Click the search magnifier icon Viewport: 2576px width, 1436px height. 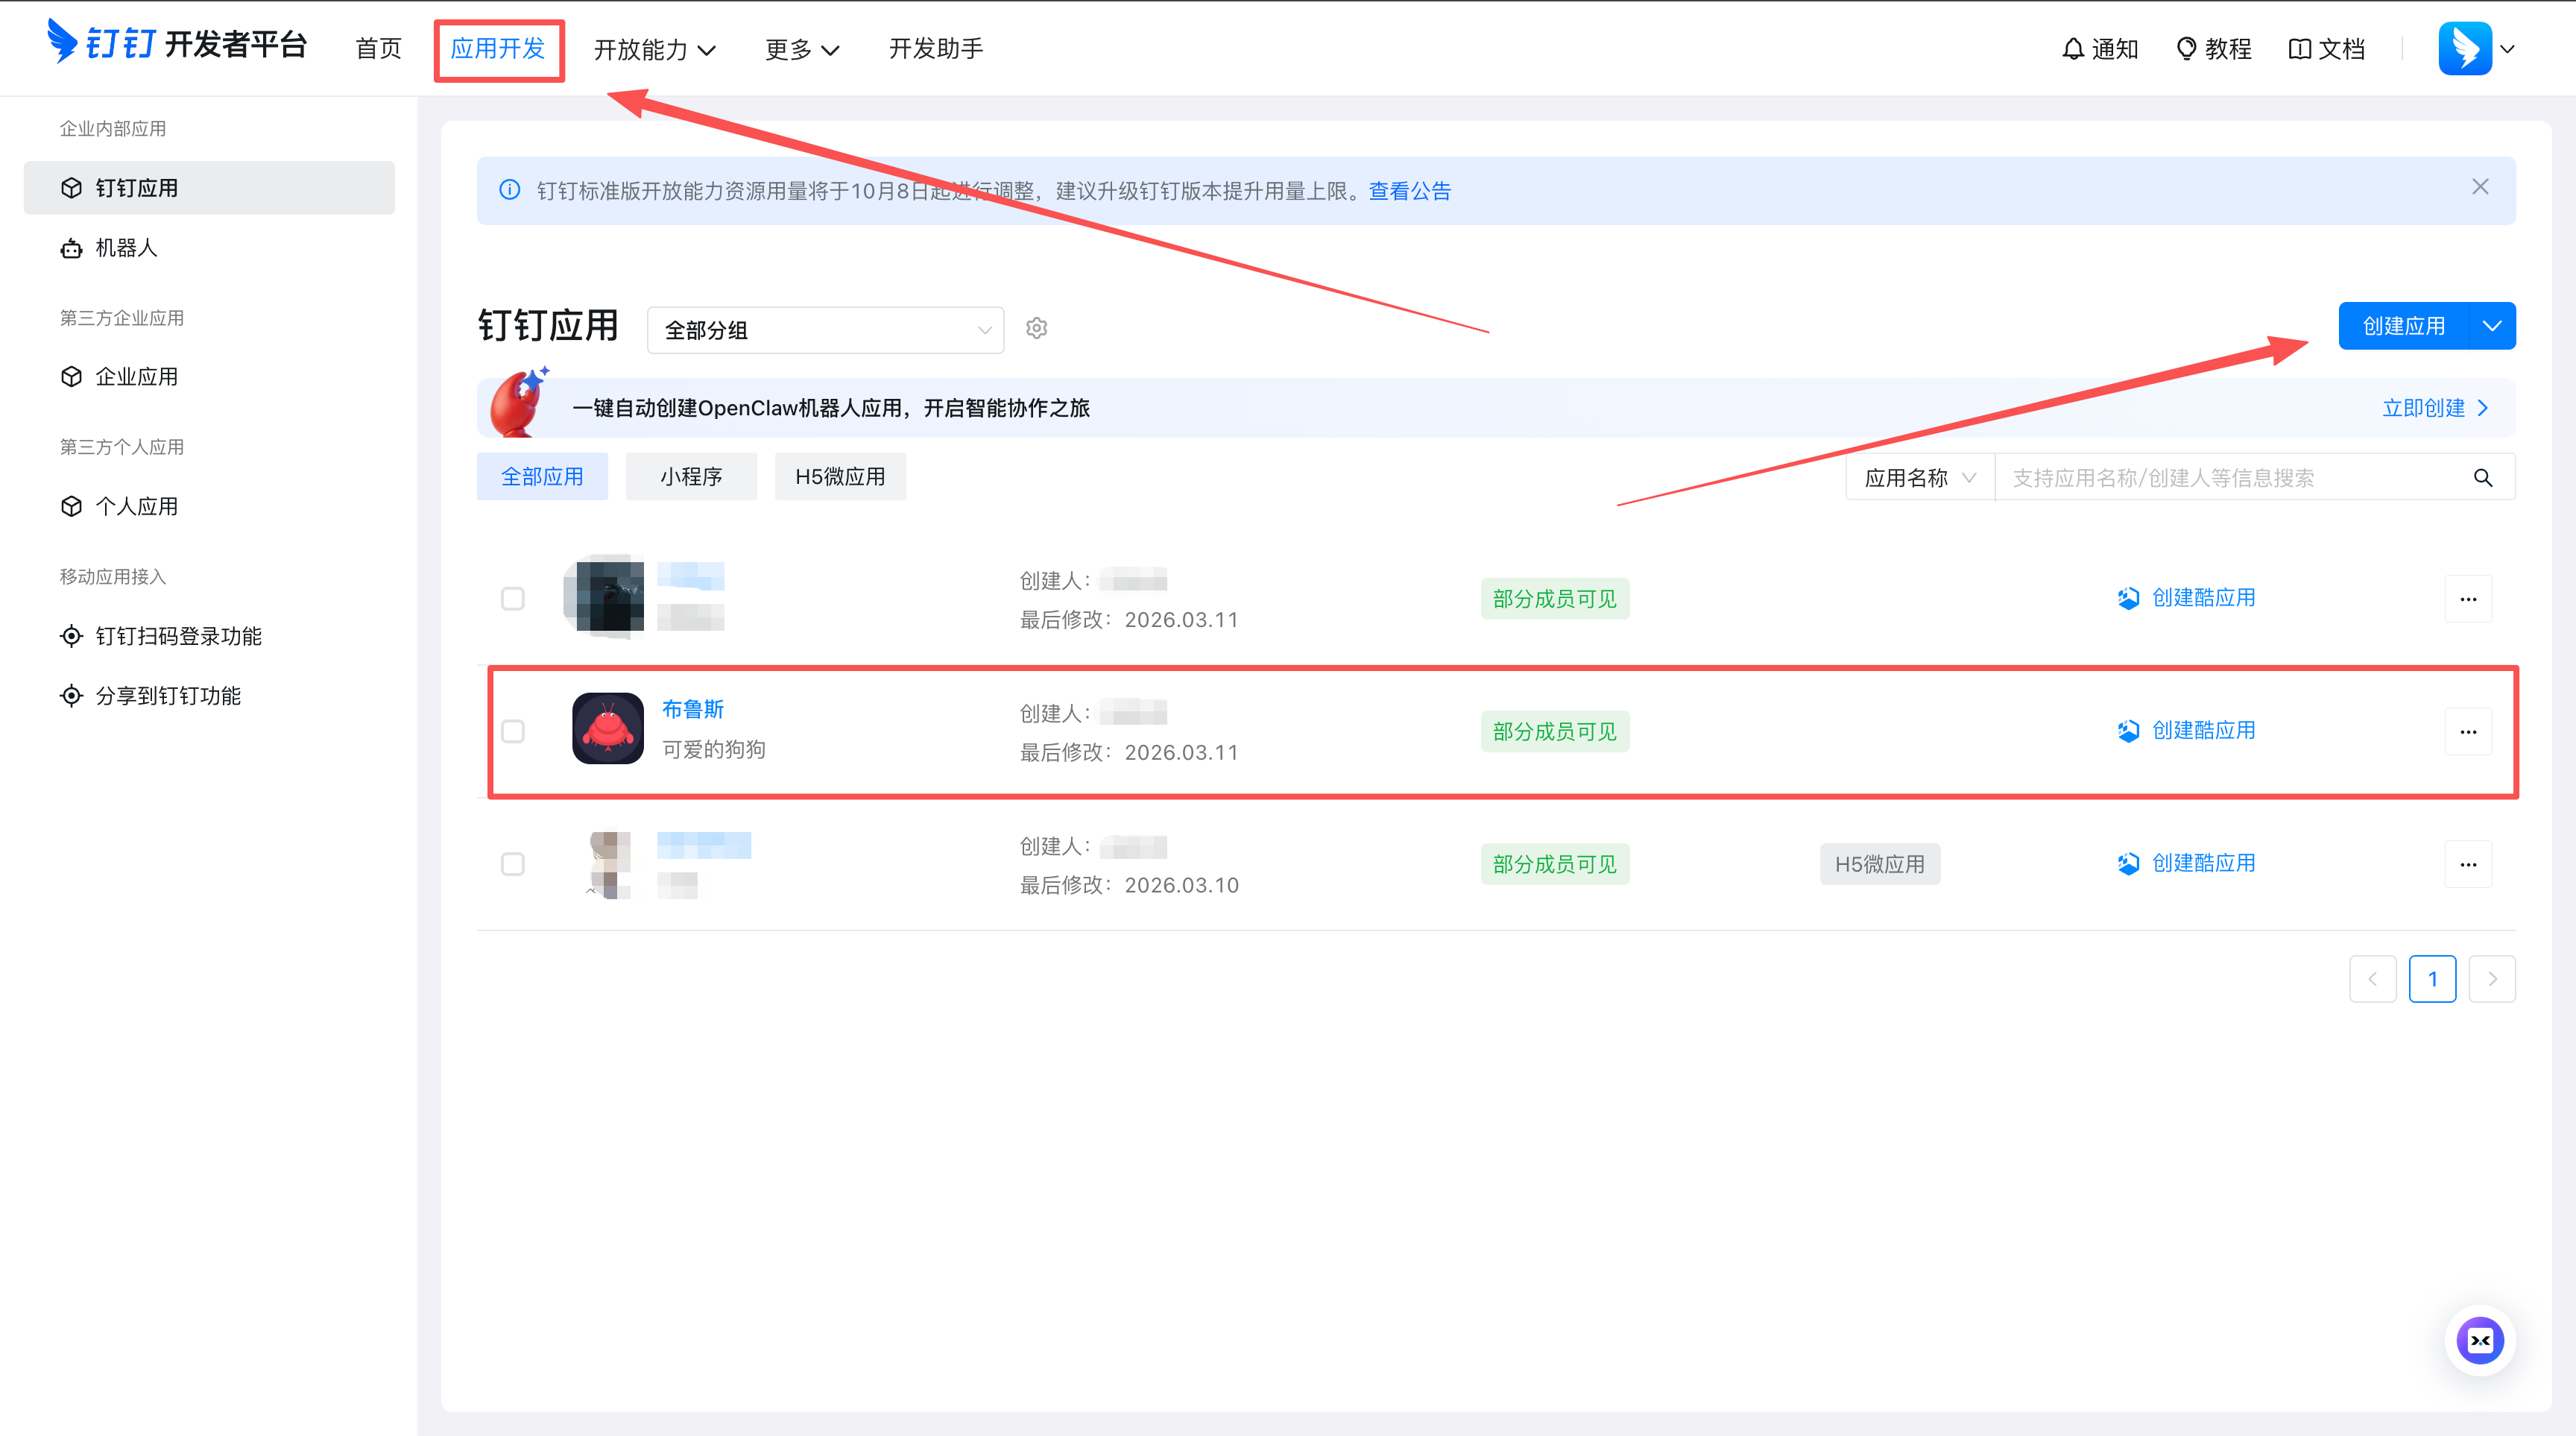click(x=2482, y=478)
